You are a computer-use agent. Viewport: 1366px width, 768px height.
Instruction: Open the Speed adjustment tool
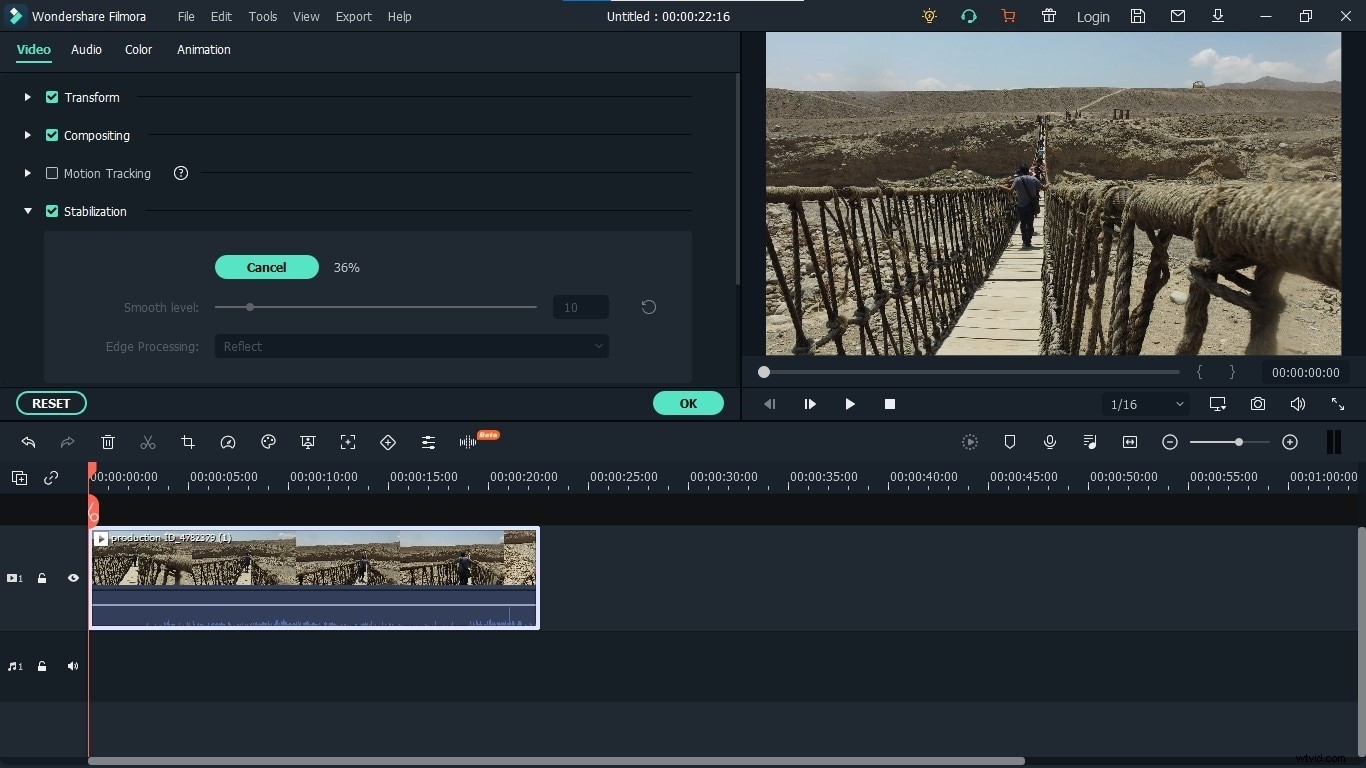point(228,442)
